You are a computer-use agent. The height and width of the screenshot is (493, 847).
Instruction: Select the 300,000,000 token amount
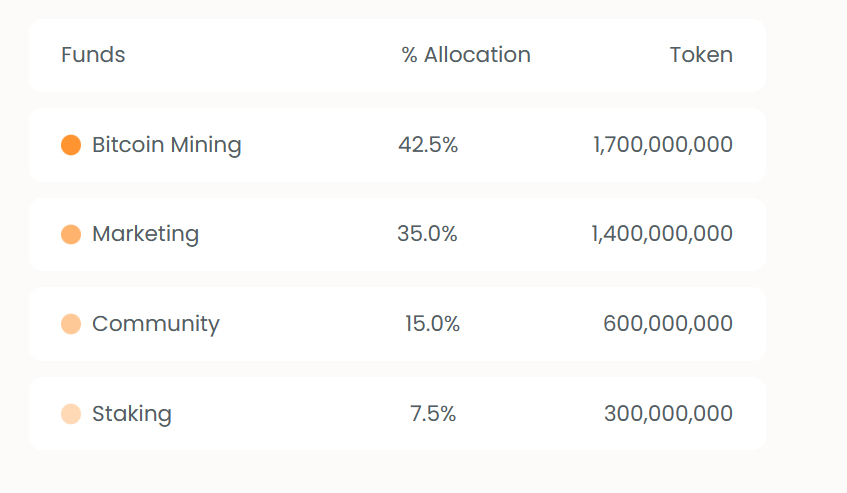tap(668, 414)
